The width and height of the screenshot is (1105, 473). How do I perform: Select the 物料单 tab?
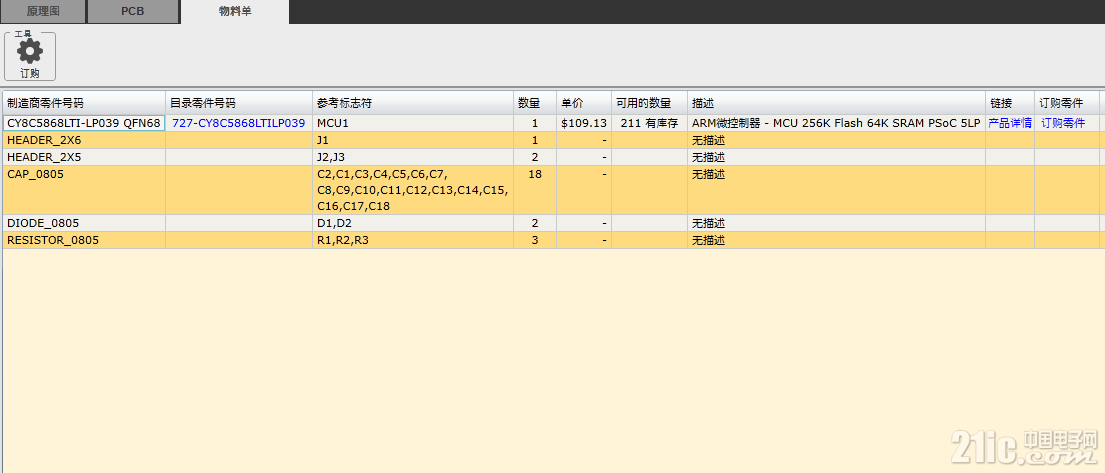pos(235,11)
